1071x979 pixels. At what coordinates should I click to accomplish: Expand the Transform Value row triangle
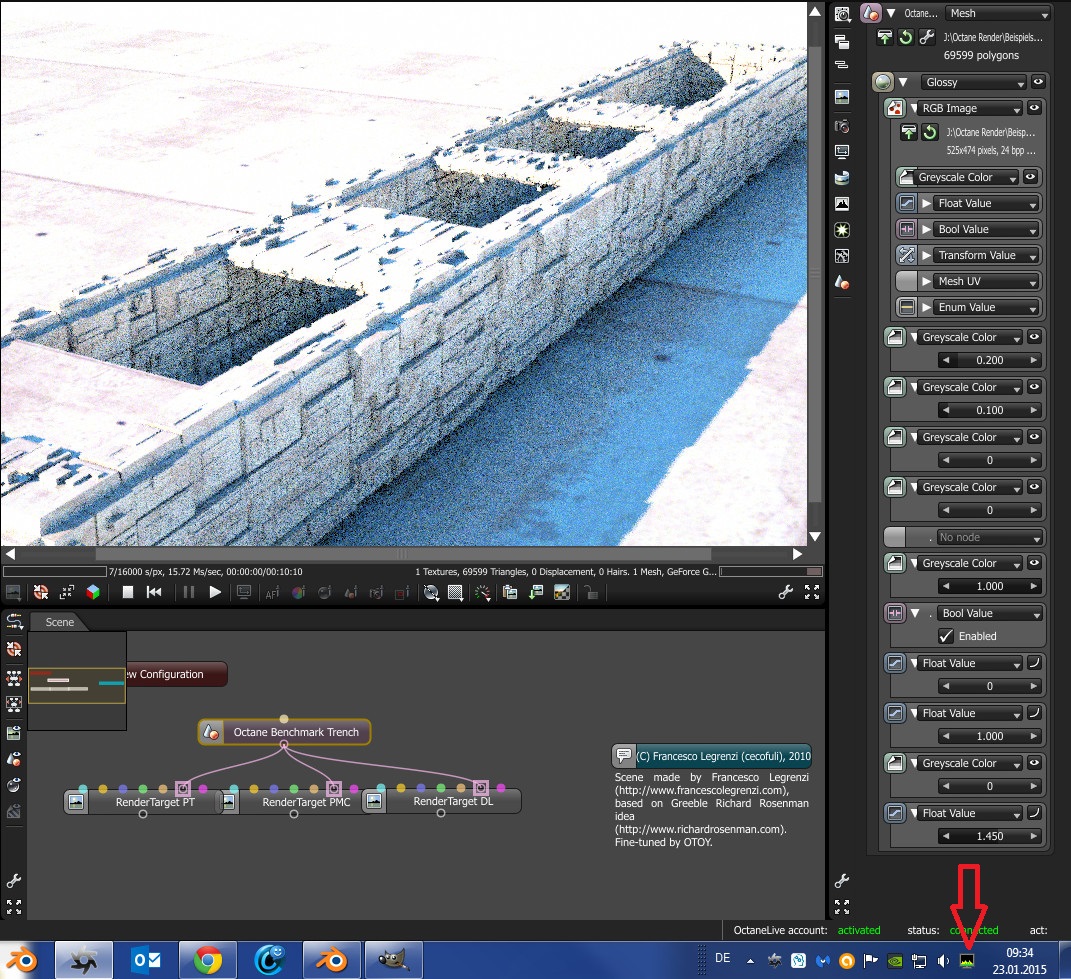pyautogui.click(x=926, y=255)
